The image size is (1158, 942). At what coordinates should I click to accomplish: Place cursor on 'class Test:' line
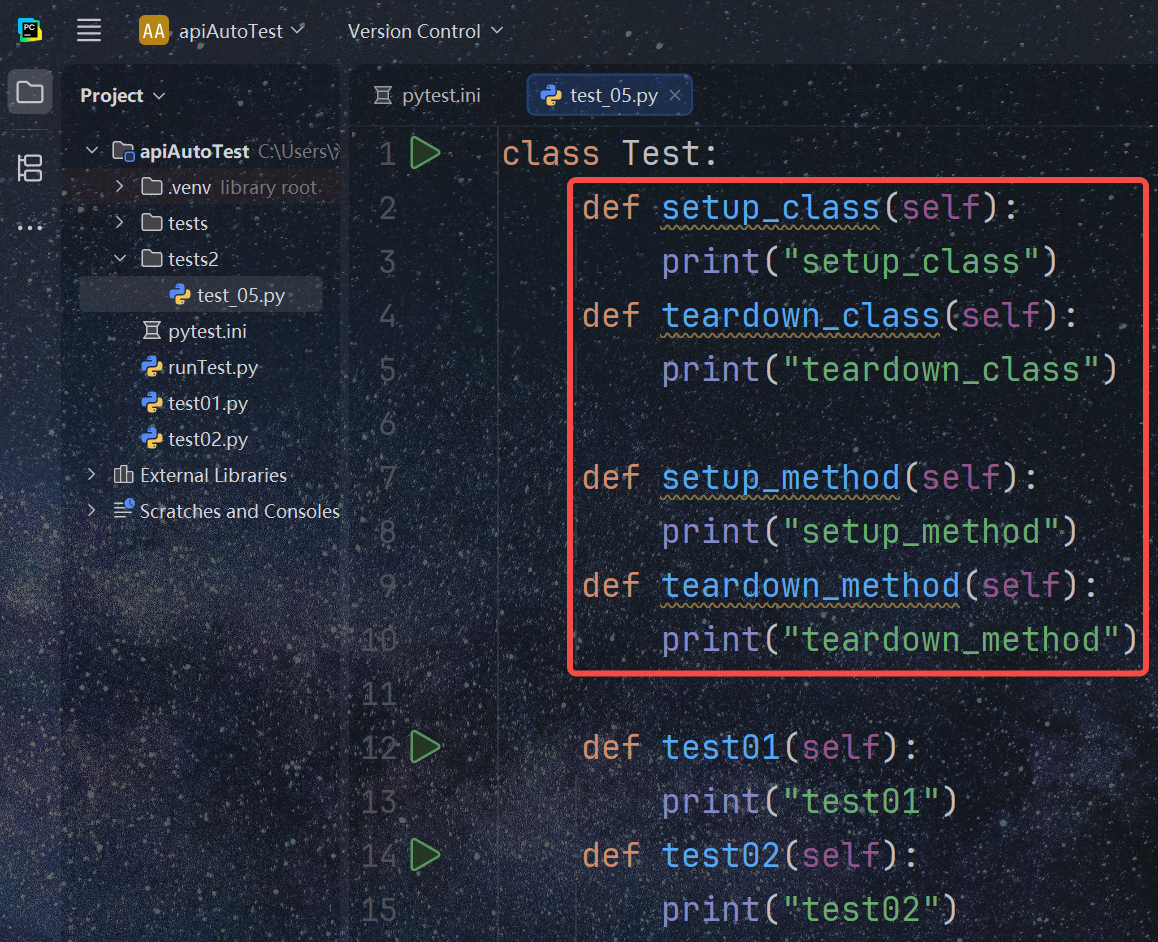click(x=610, y=154)
